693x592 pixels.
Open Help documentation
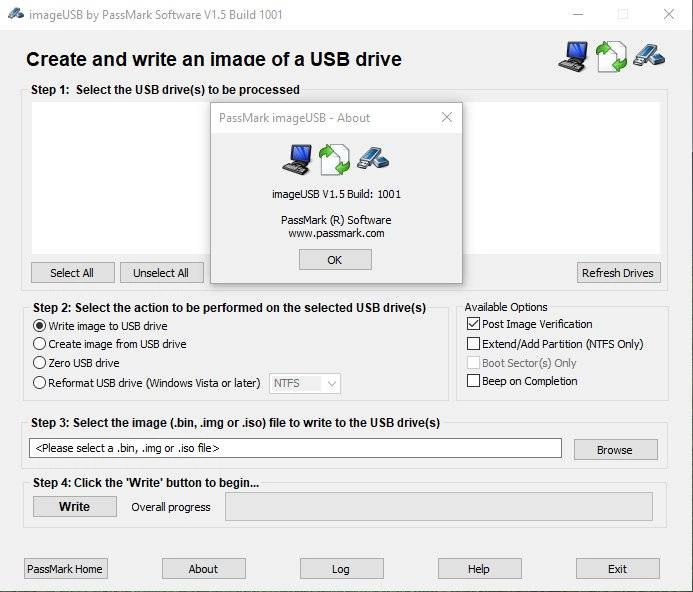(x=480, y=569)
